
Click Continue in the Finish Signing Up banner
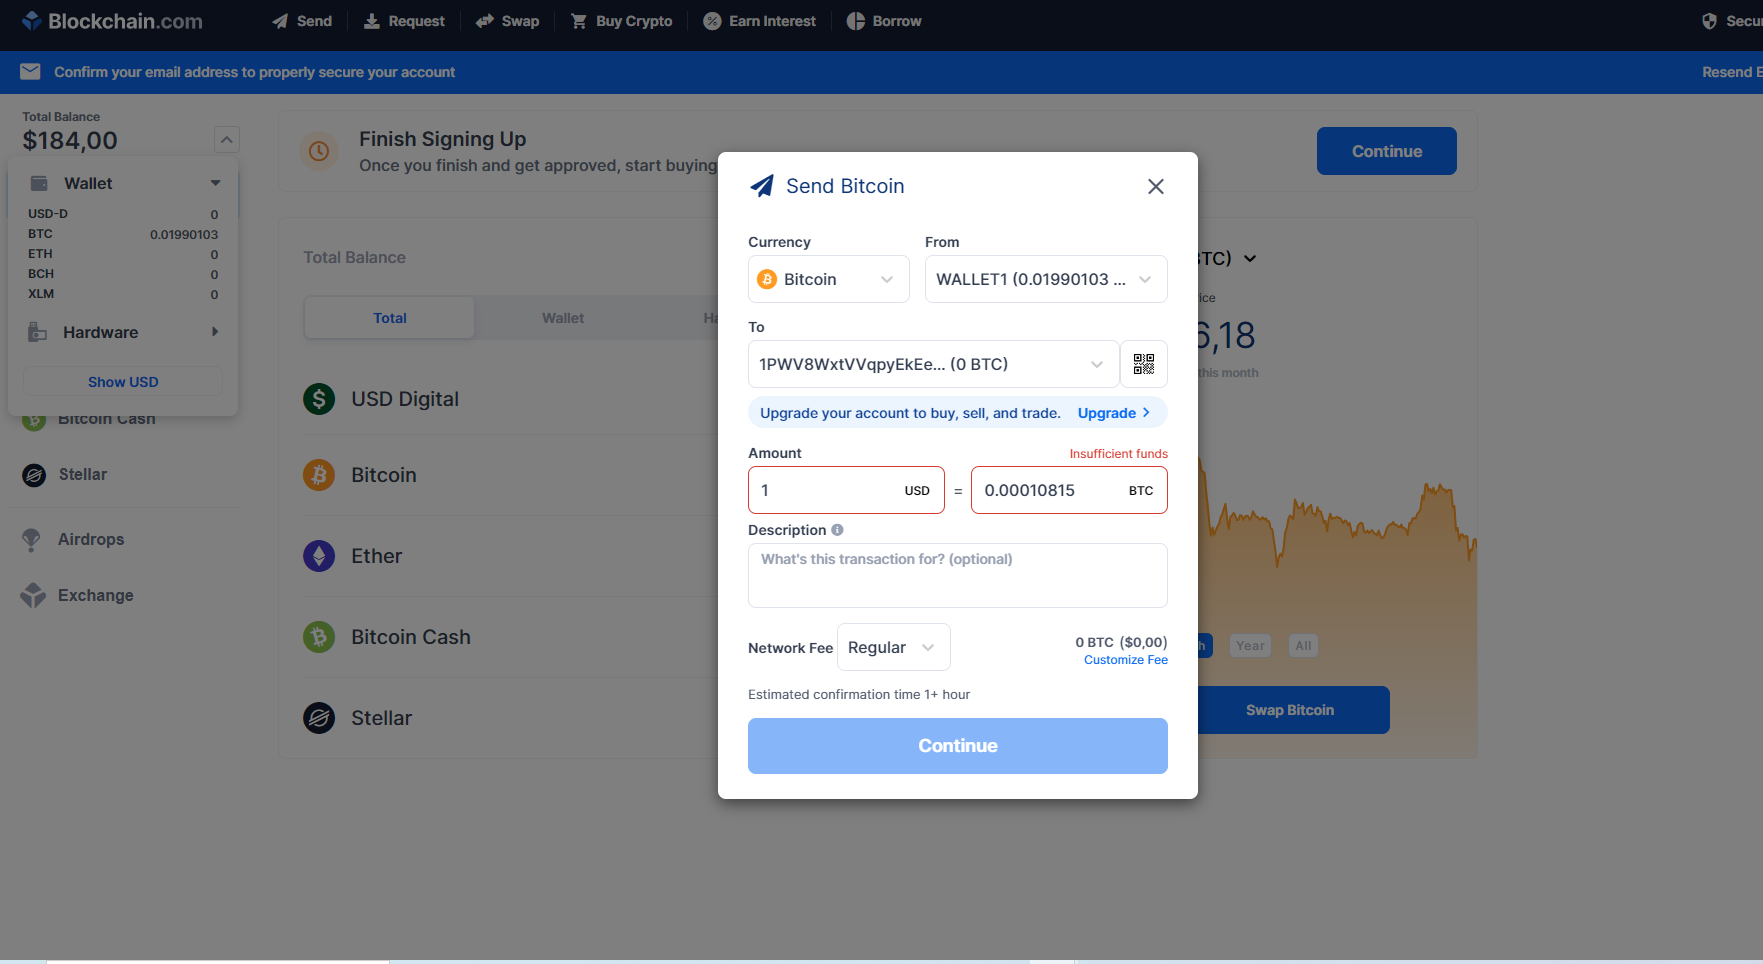(x=1386, y=151)
